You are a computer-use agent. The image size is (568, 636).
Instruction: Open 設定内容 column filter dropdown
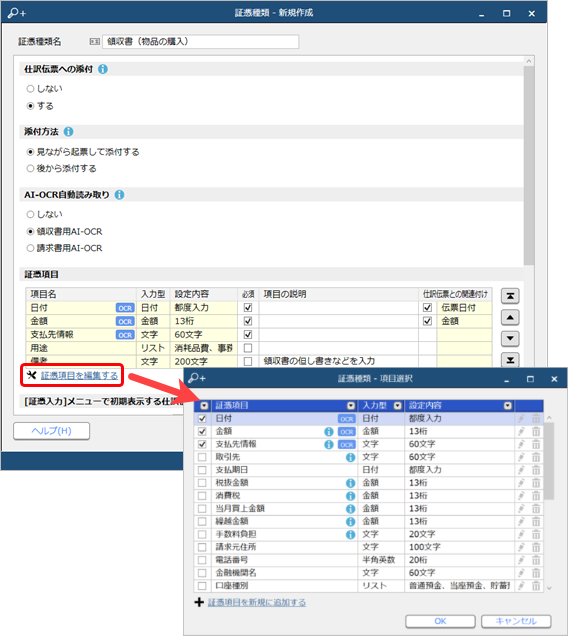coord(508,406)
